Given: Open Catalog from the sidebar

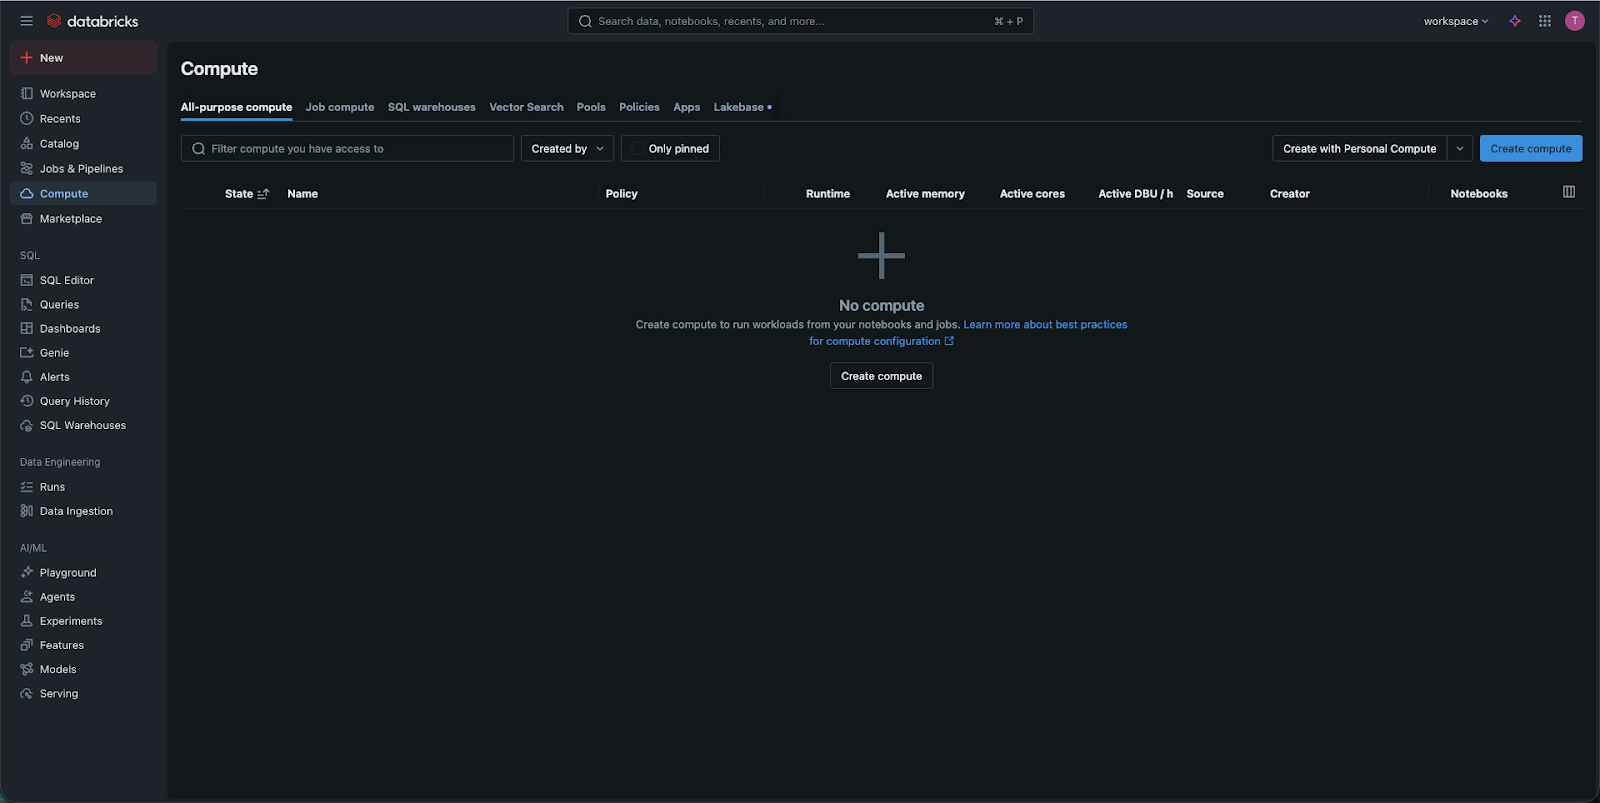Looking at the screenshot, I should 59,144.
